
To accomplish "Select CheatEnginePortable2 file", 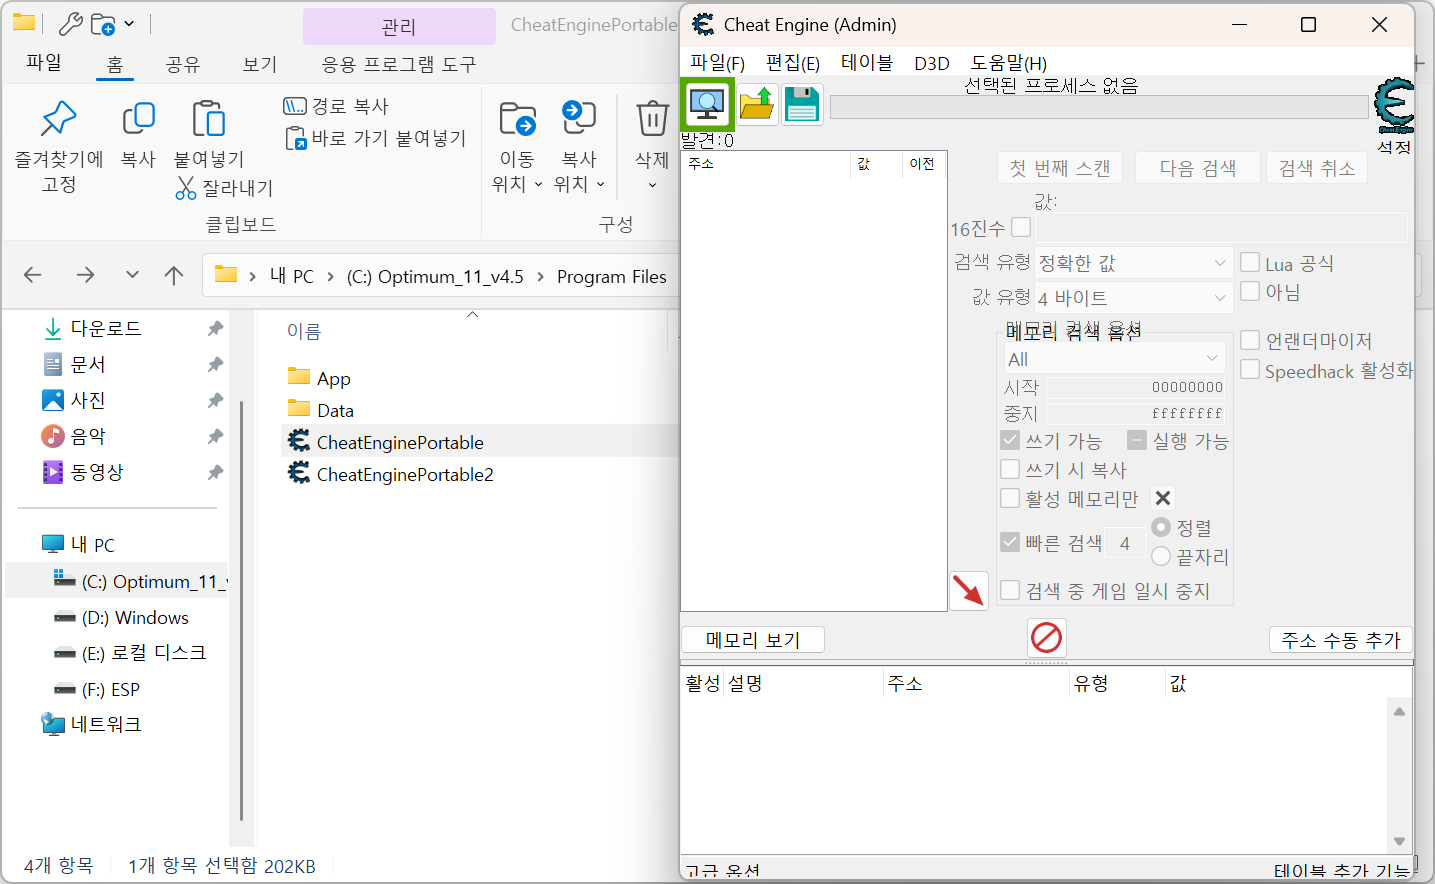I will (391, 474).
